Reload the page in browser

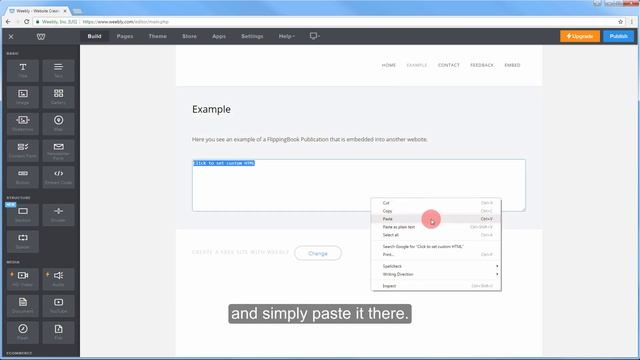27,22
